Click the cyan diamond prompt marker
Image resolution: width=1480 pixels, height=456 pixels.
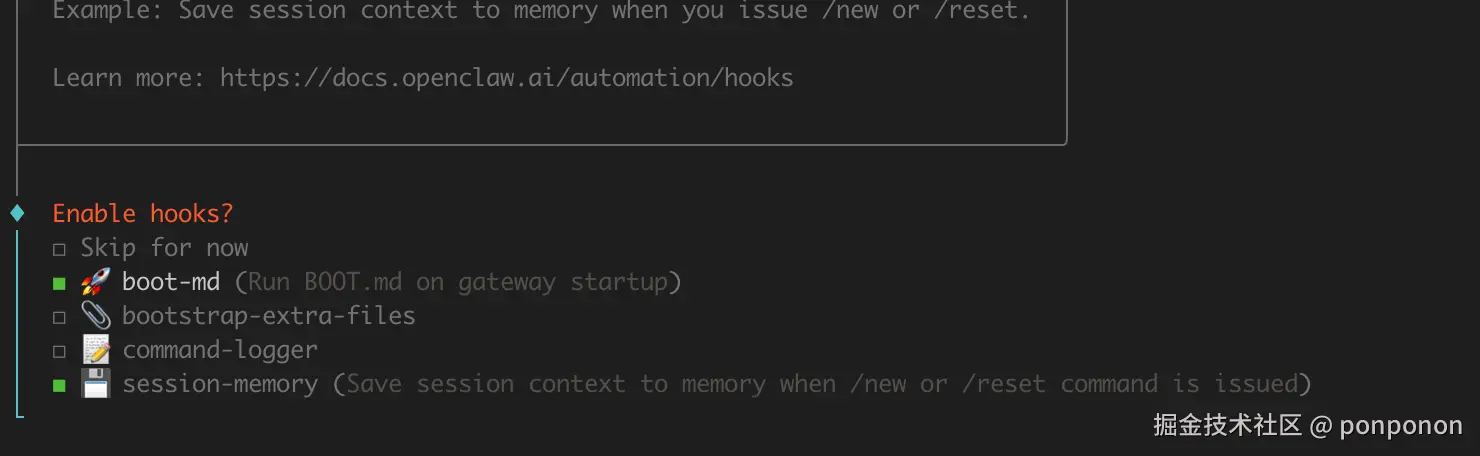pos(17,213)
